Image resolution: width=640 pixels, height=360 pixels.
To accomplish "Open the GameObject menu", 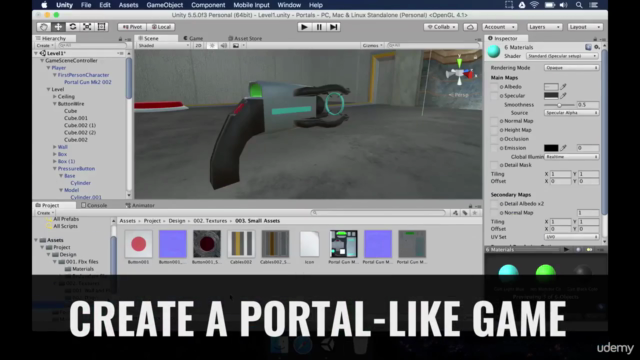I will [x=164, y=5].
